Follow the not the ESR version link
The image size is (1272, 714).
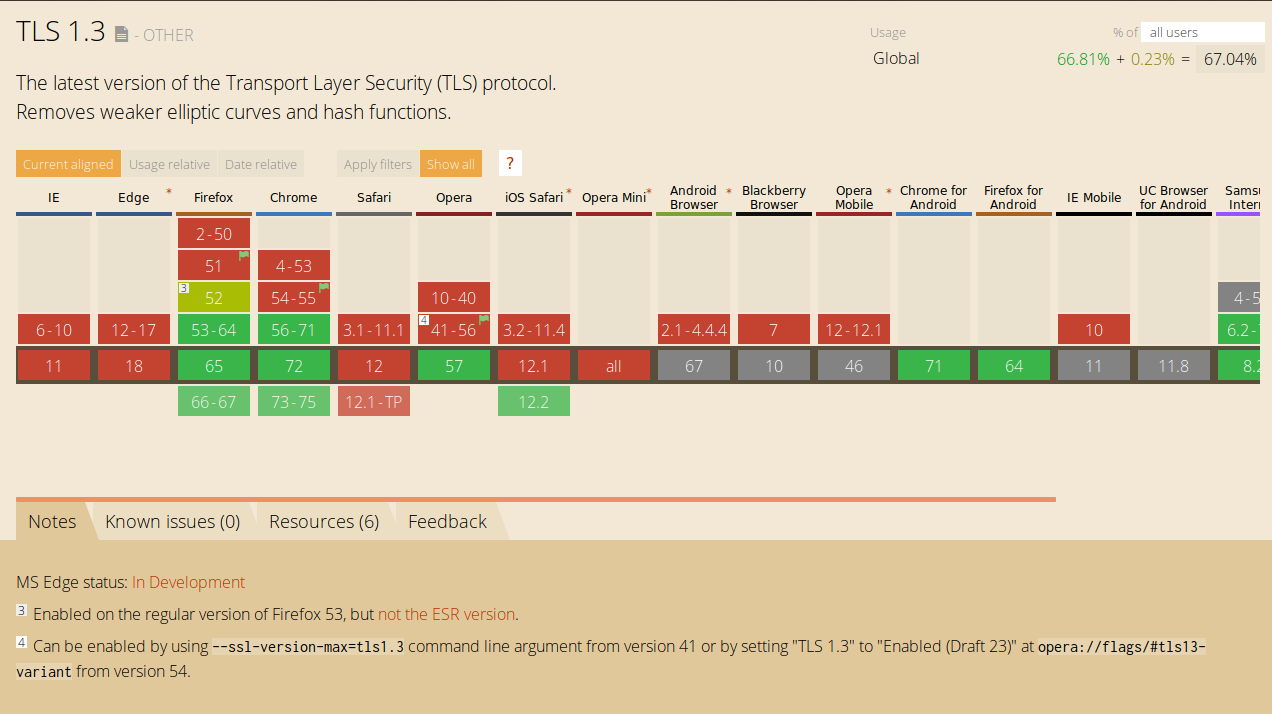446,614
